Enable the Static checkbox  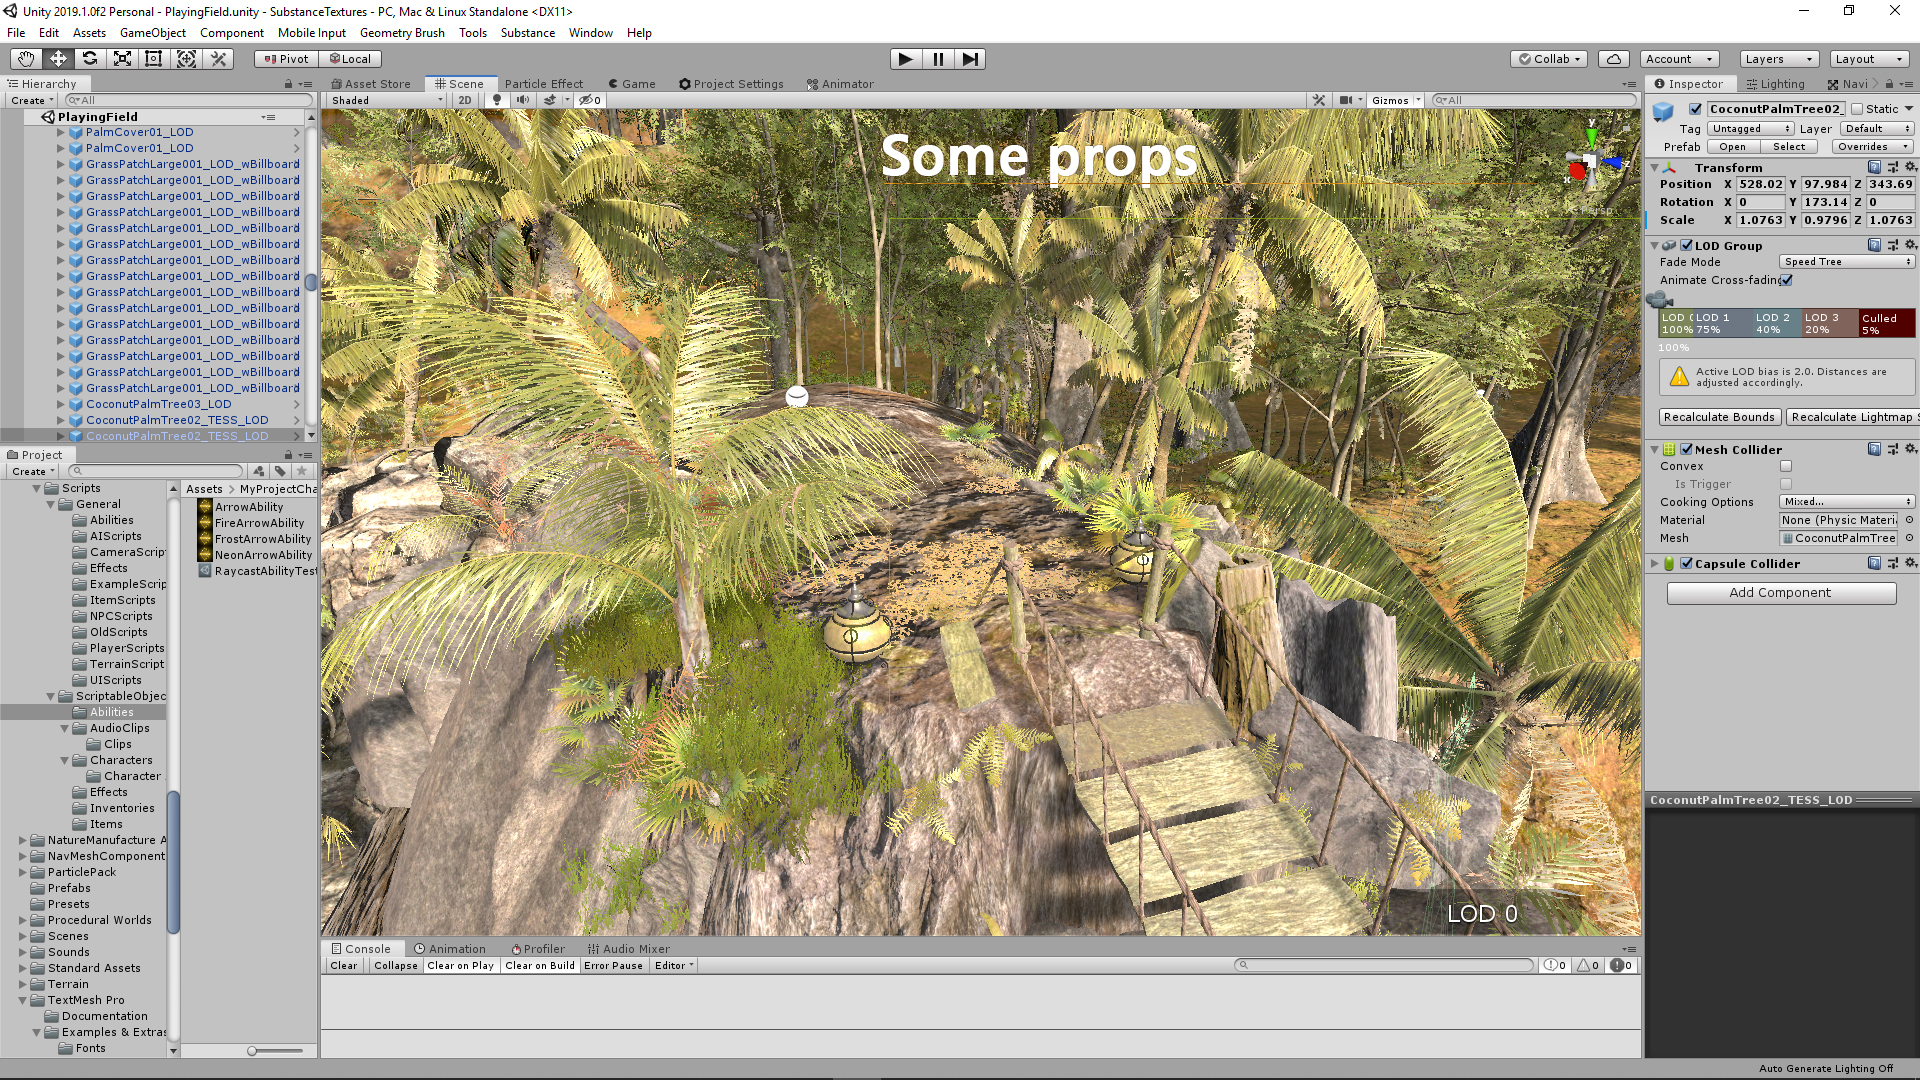[x=1857, y=109]
